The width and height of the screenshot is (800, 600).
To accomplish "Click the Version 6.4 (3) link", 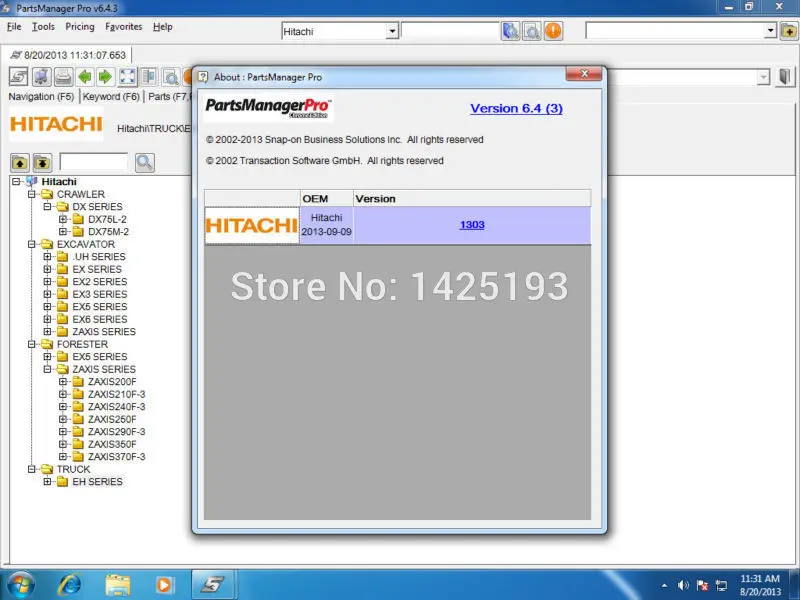I will (x=516, y=108).
